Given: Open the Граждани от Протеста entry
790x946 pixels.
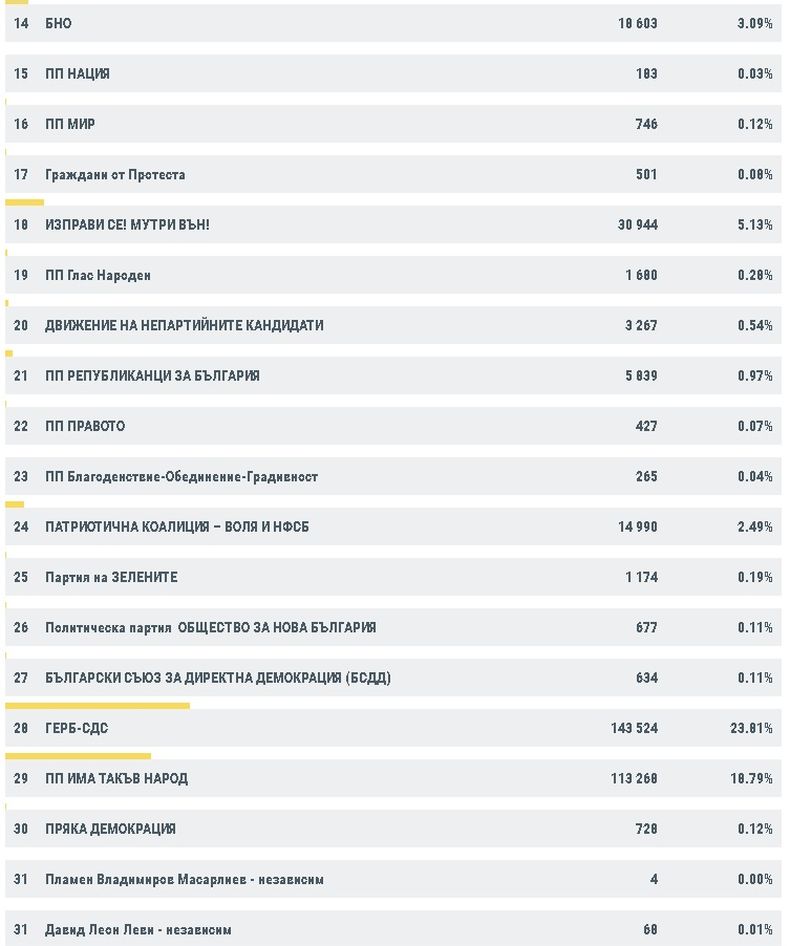Looking at the screenshot, I should [x=115, y=175].
